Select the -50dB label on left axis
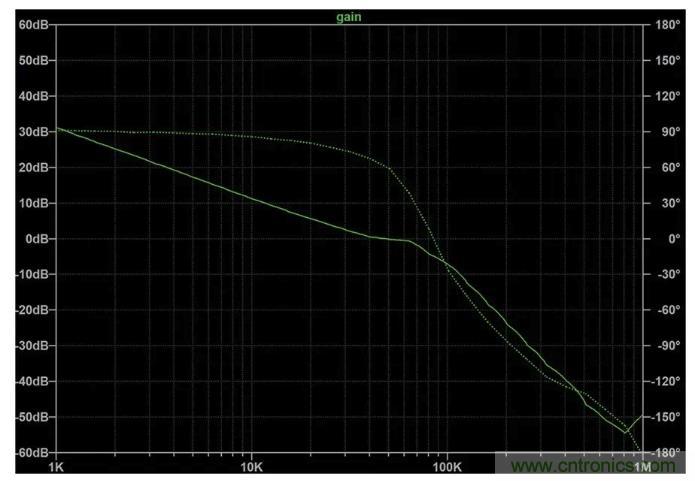Screen dimensions: 695x481 pos(31,417)
